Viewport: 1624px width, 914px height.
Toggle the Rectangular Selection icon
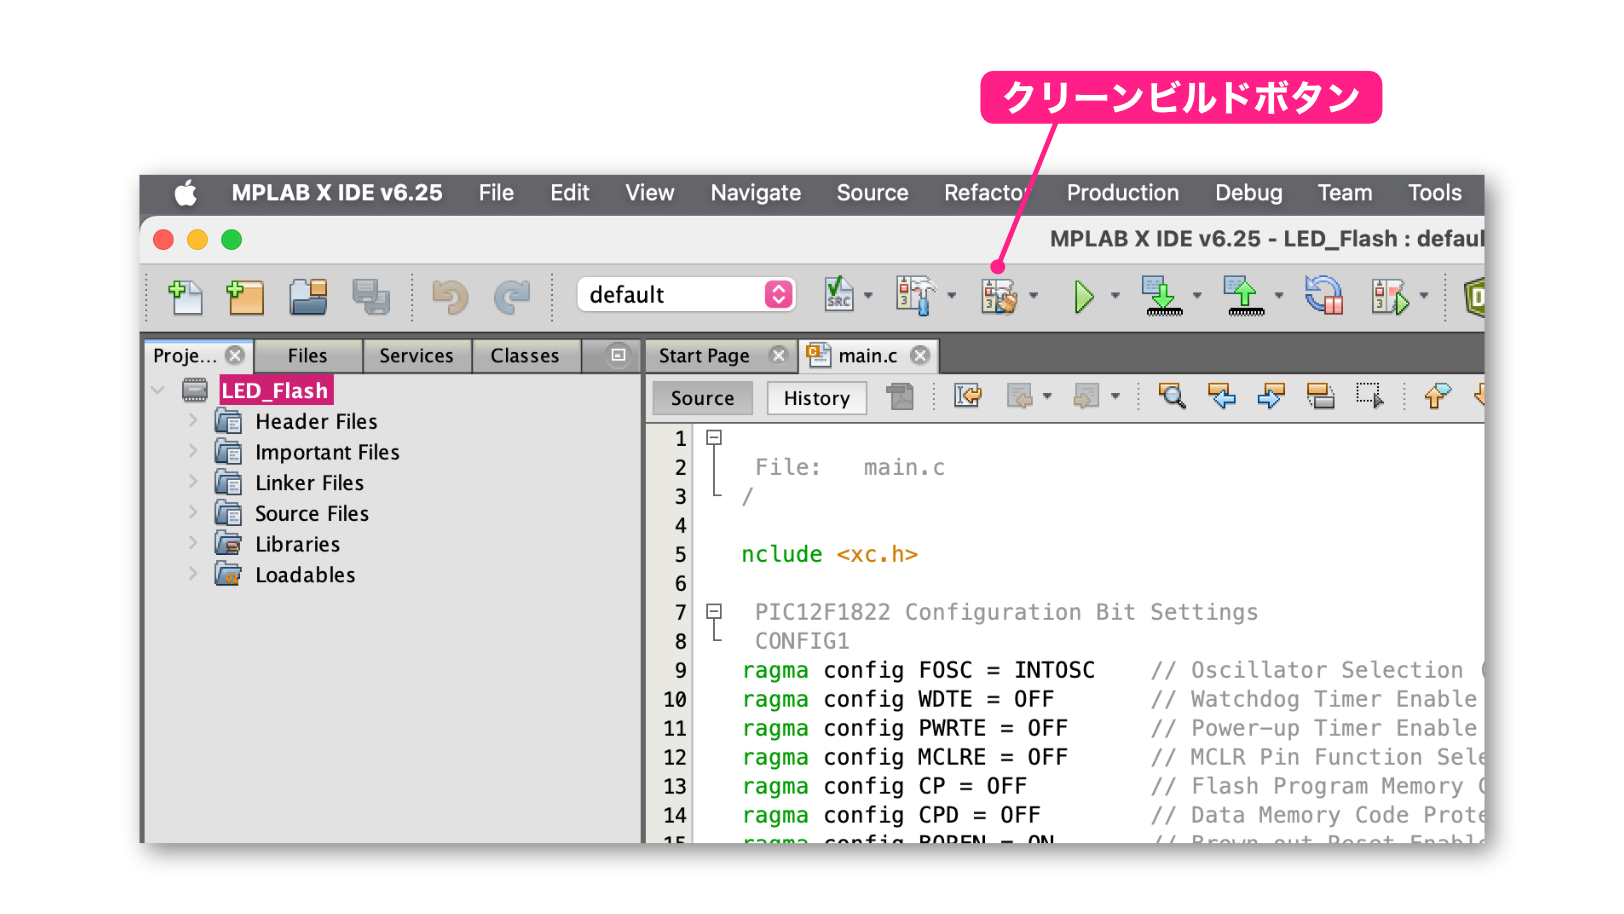click(x=1370, y=396)
